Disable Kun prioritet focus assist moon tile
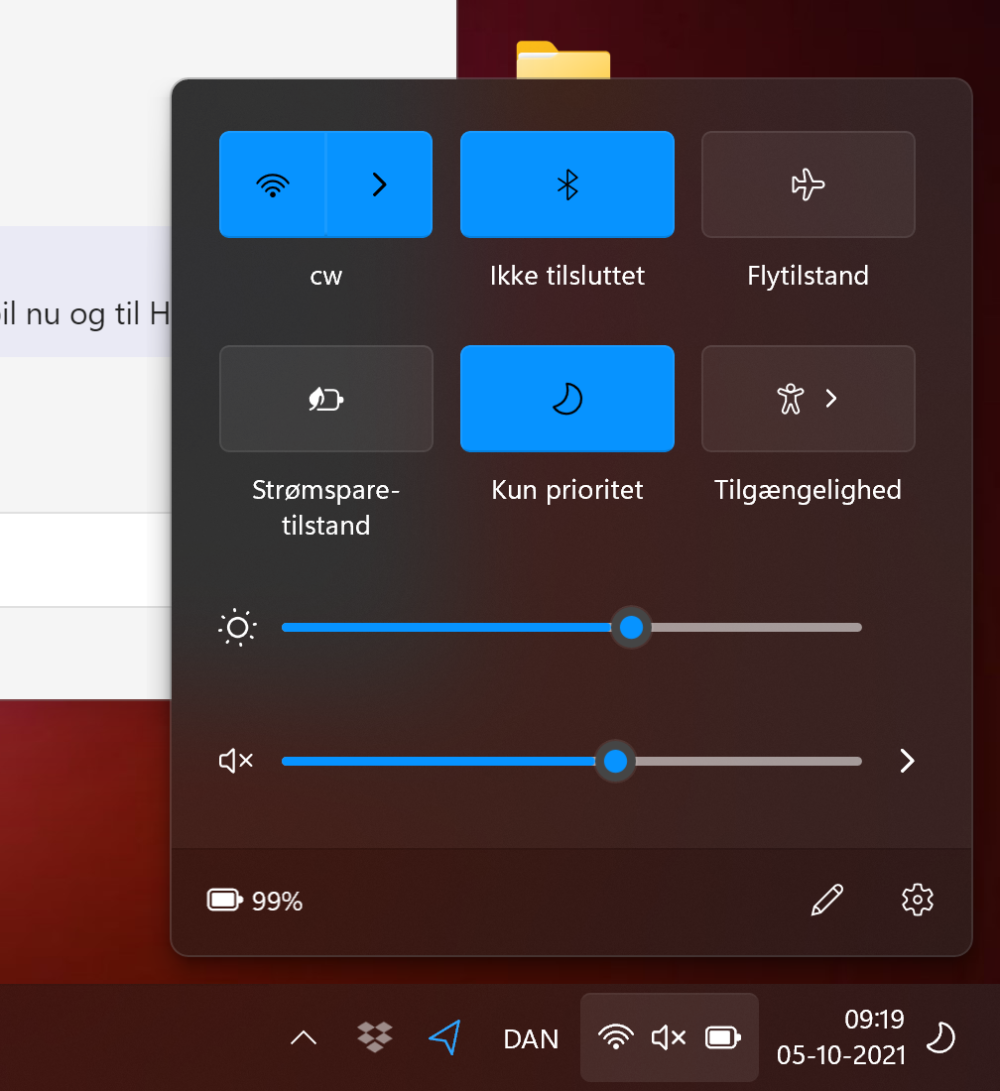The image size is (1000, 1091). (567, 399)
